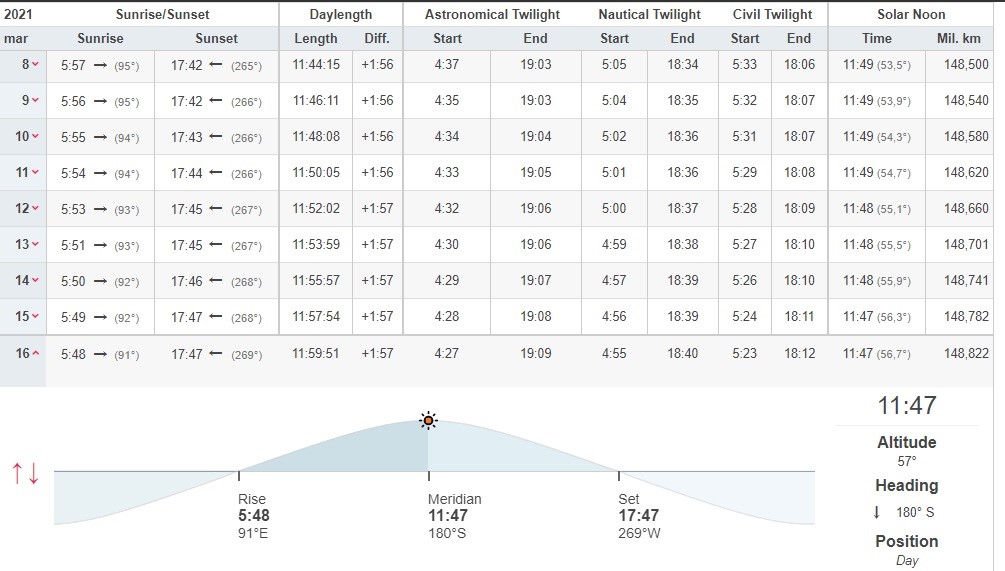Viewport: 1005px width, 571px height.
Task: Click the Sunrise column header
Action: coord(100,38)
